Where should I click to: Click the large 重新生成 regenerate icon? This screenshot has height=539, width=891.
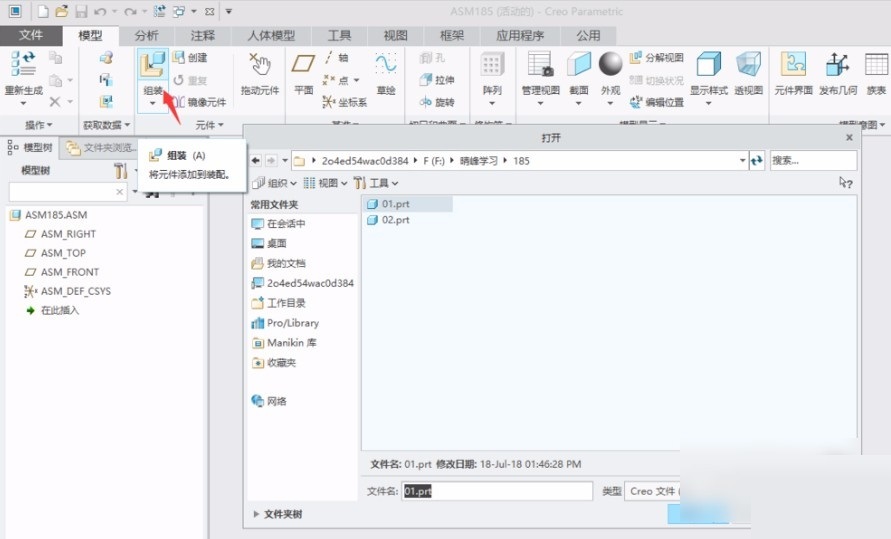[23, 64]
